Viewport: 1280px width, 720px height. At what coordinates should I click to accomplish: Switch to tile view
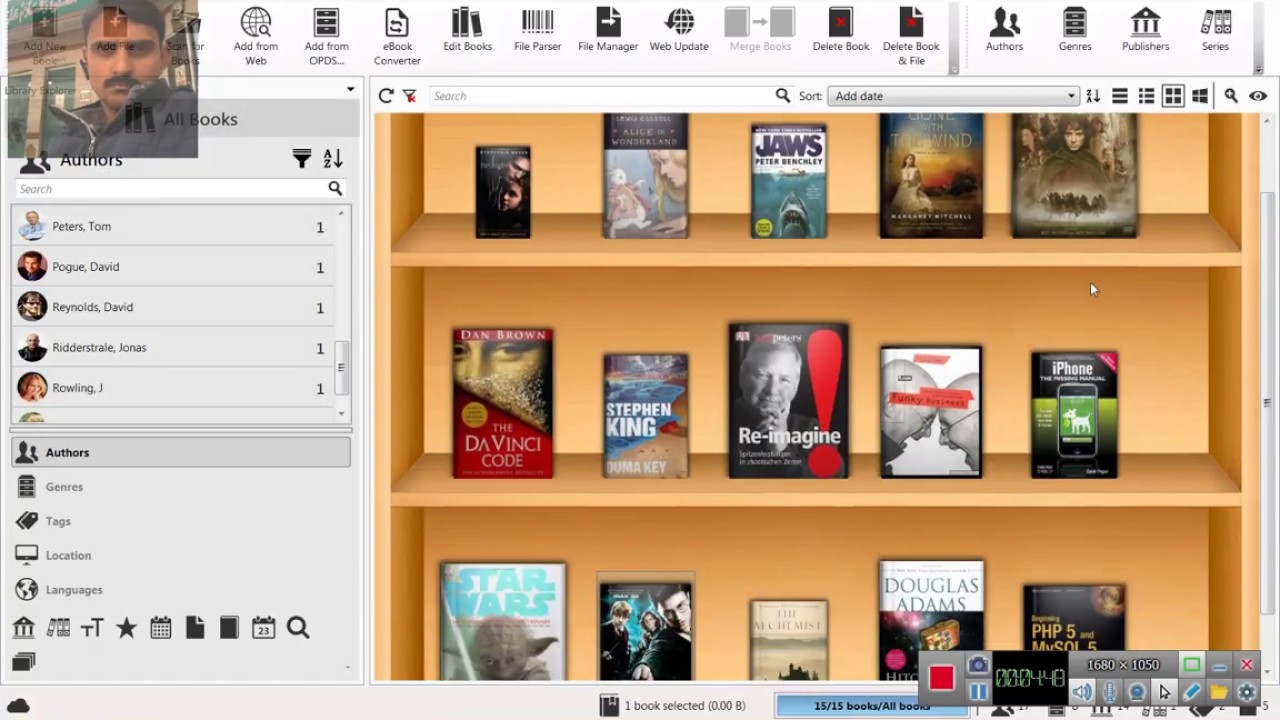click(1200, 96)
